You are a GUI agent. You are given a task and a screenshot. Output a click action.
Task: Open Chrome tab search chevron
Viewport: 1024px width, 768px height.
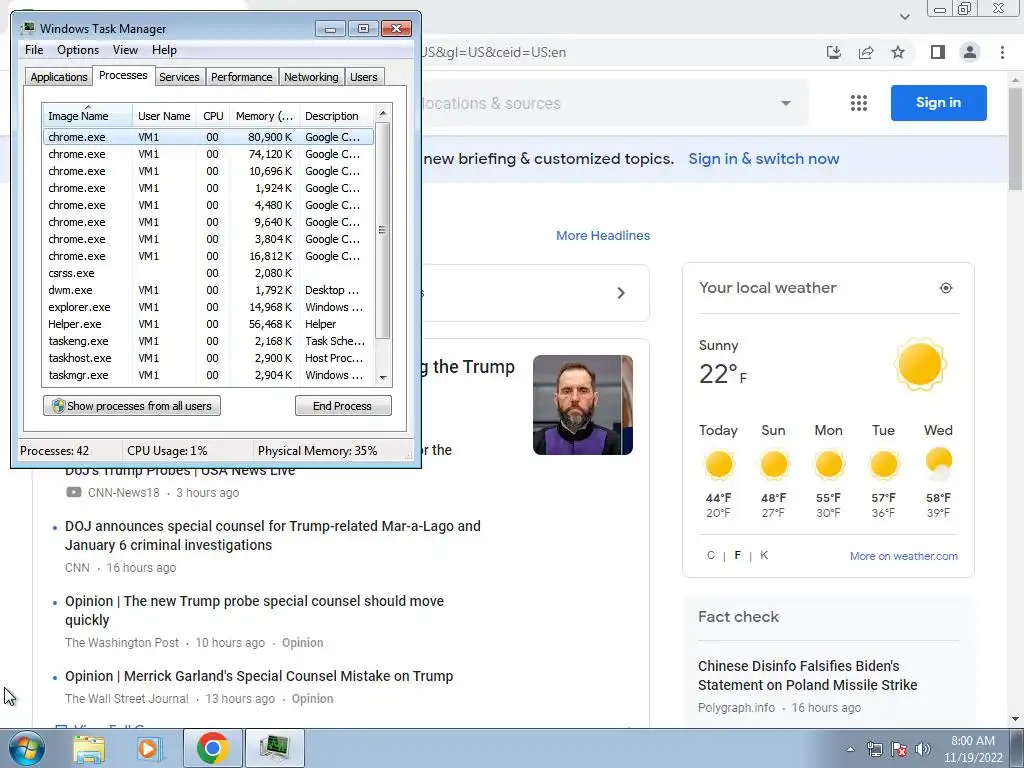point(904,16)
